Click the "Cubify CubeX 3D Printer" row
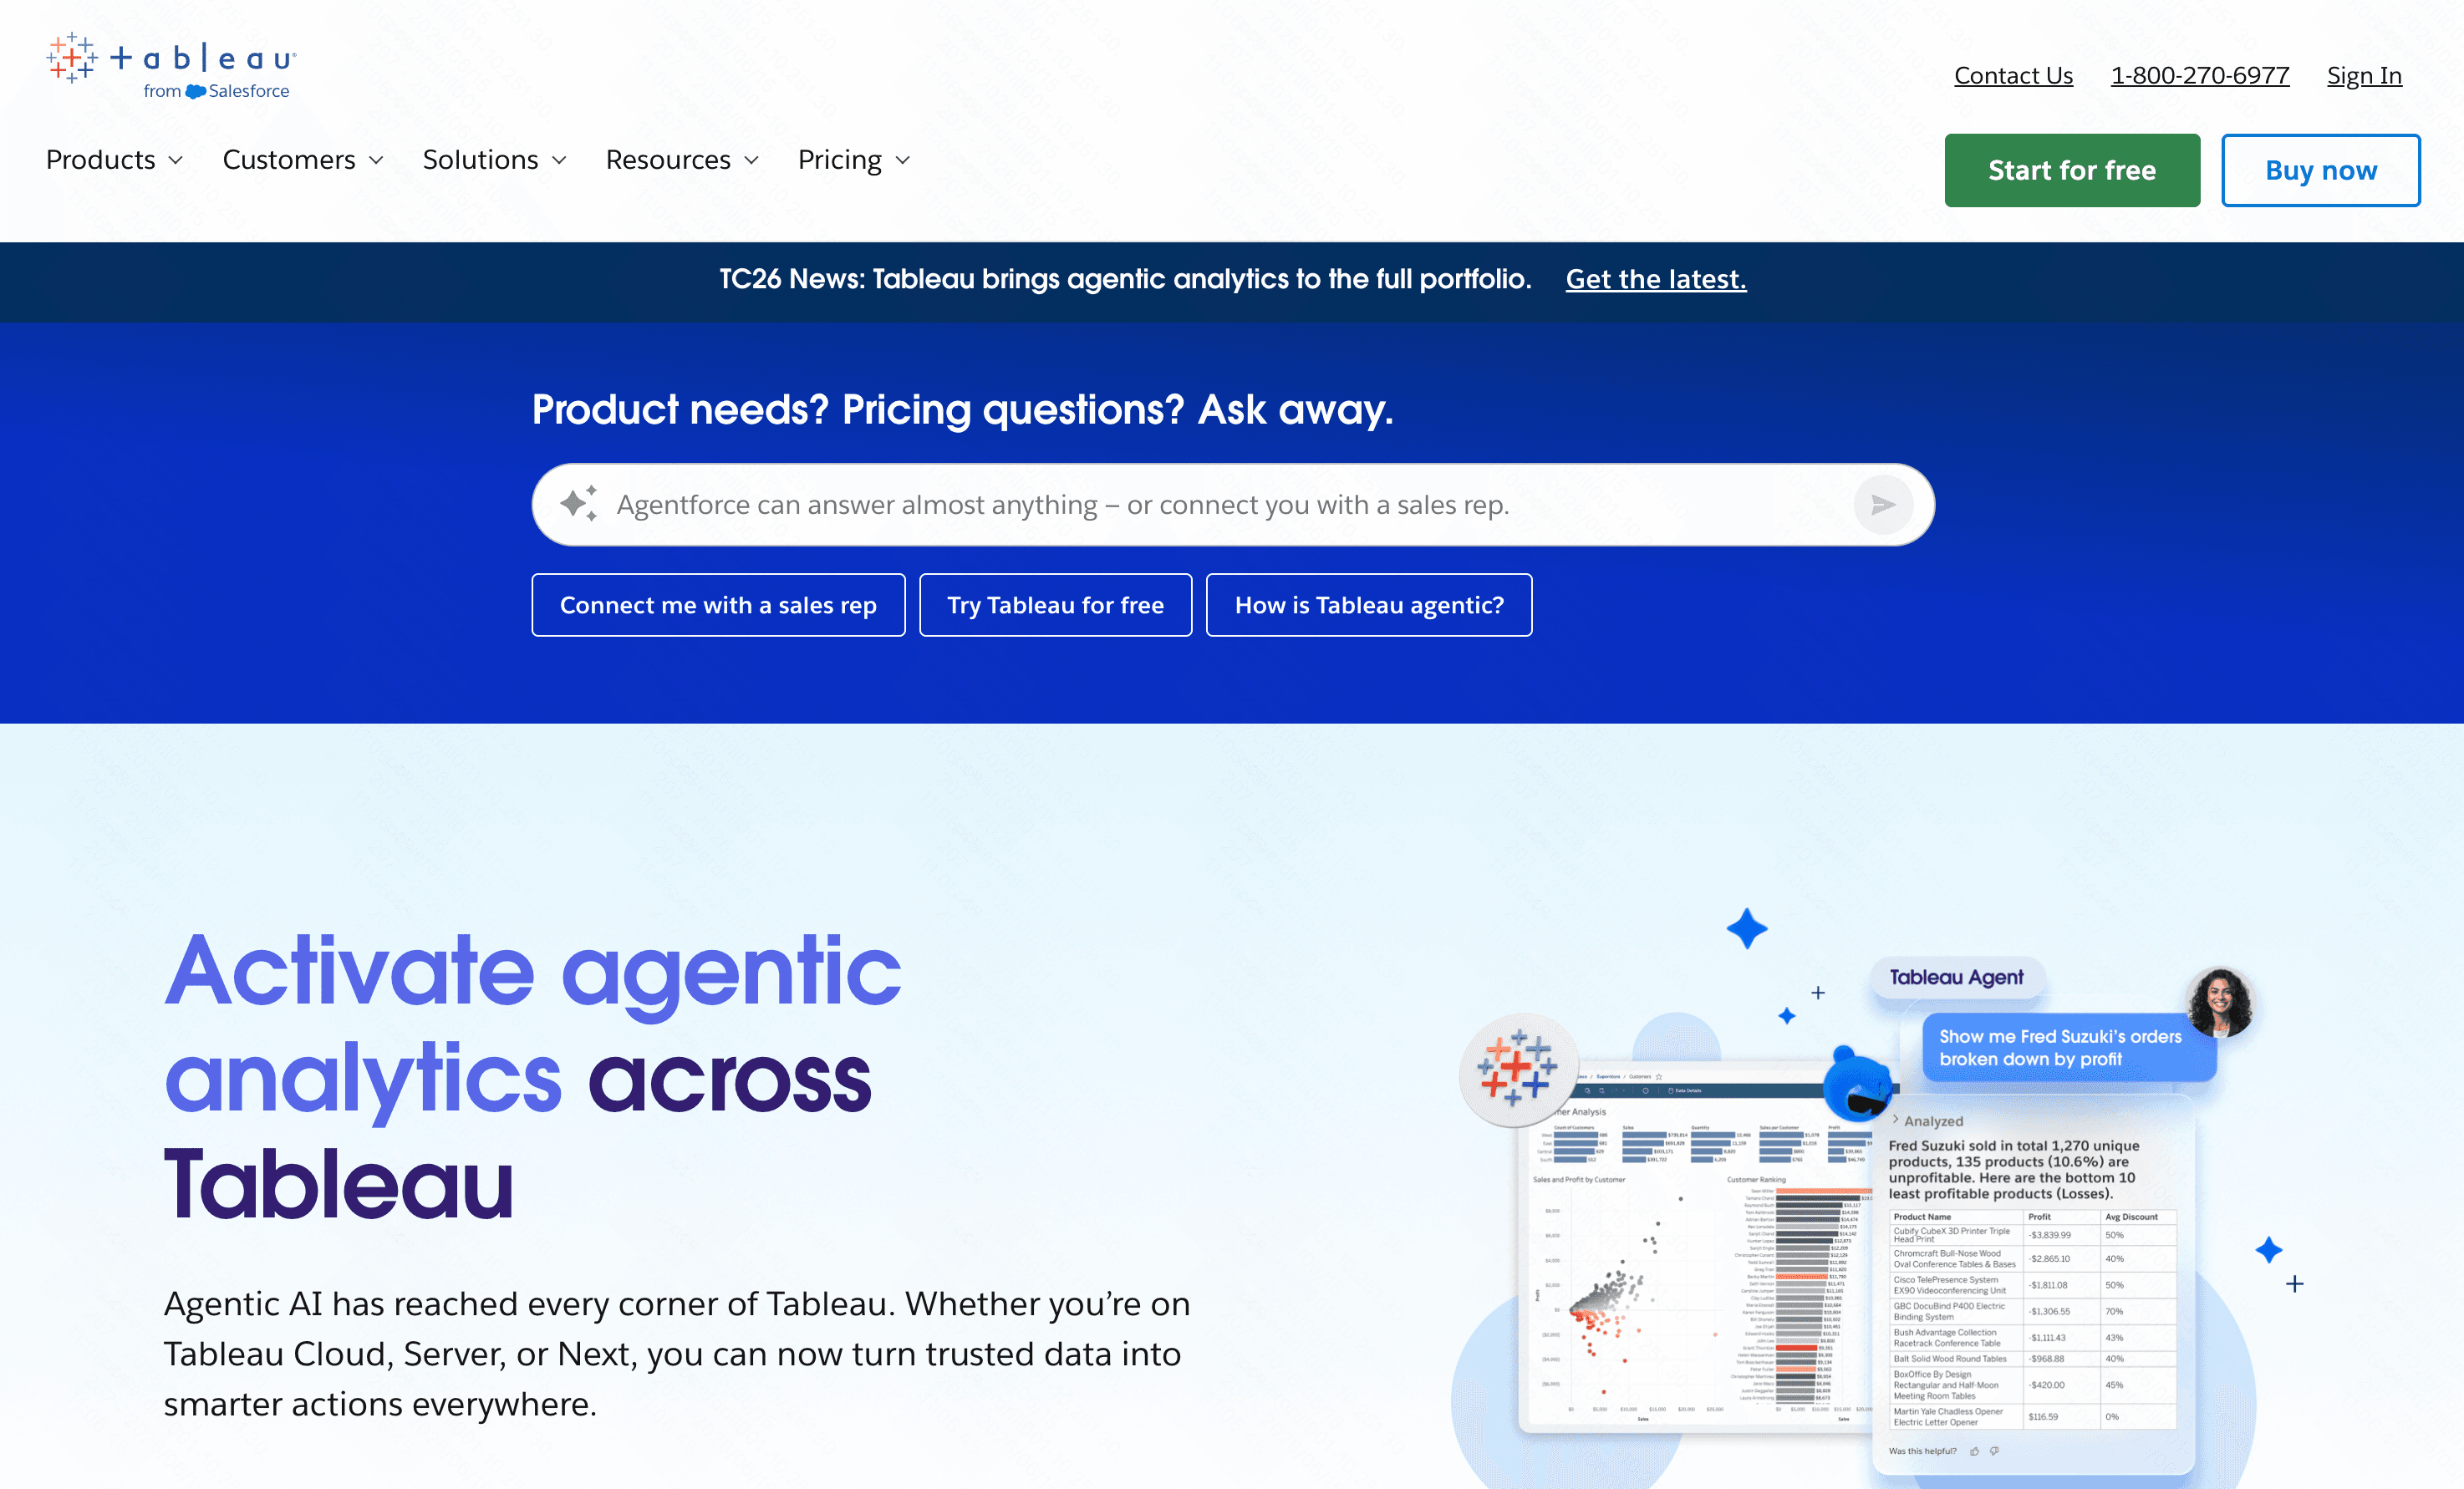This screenshot has height=1489, width=2464. pos(2033,1235)
